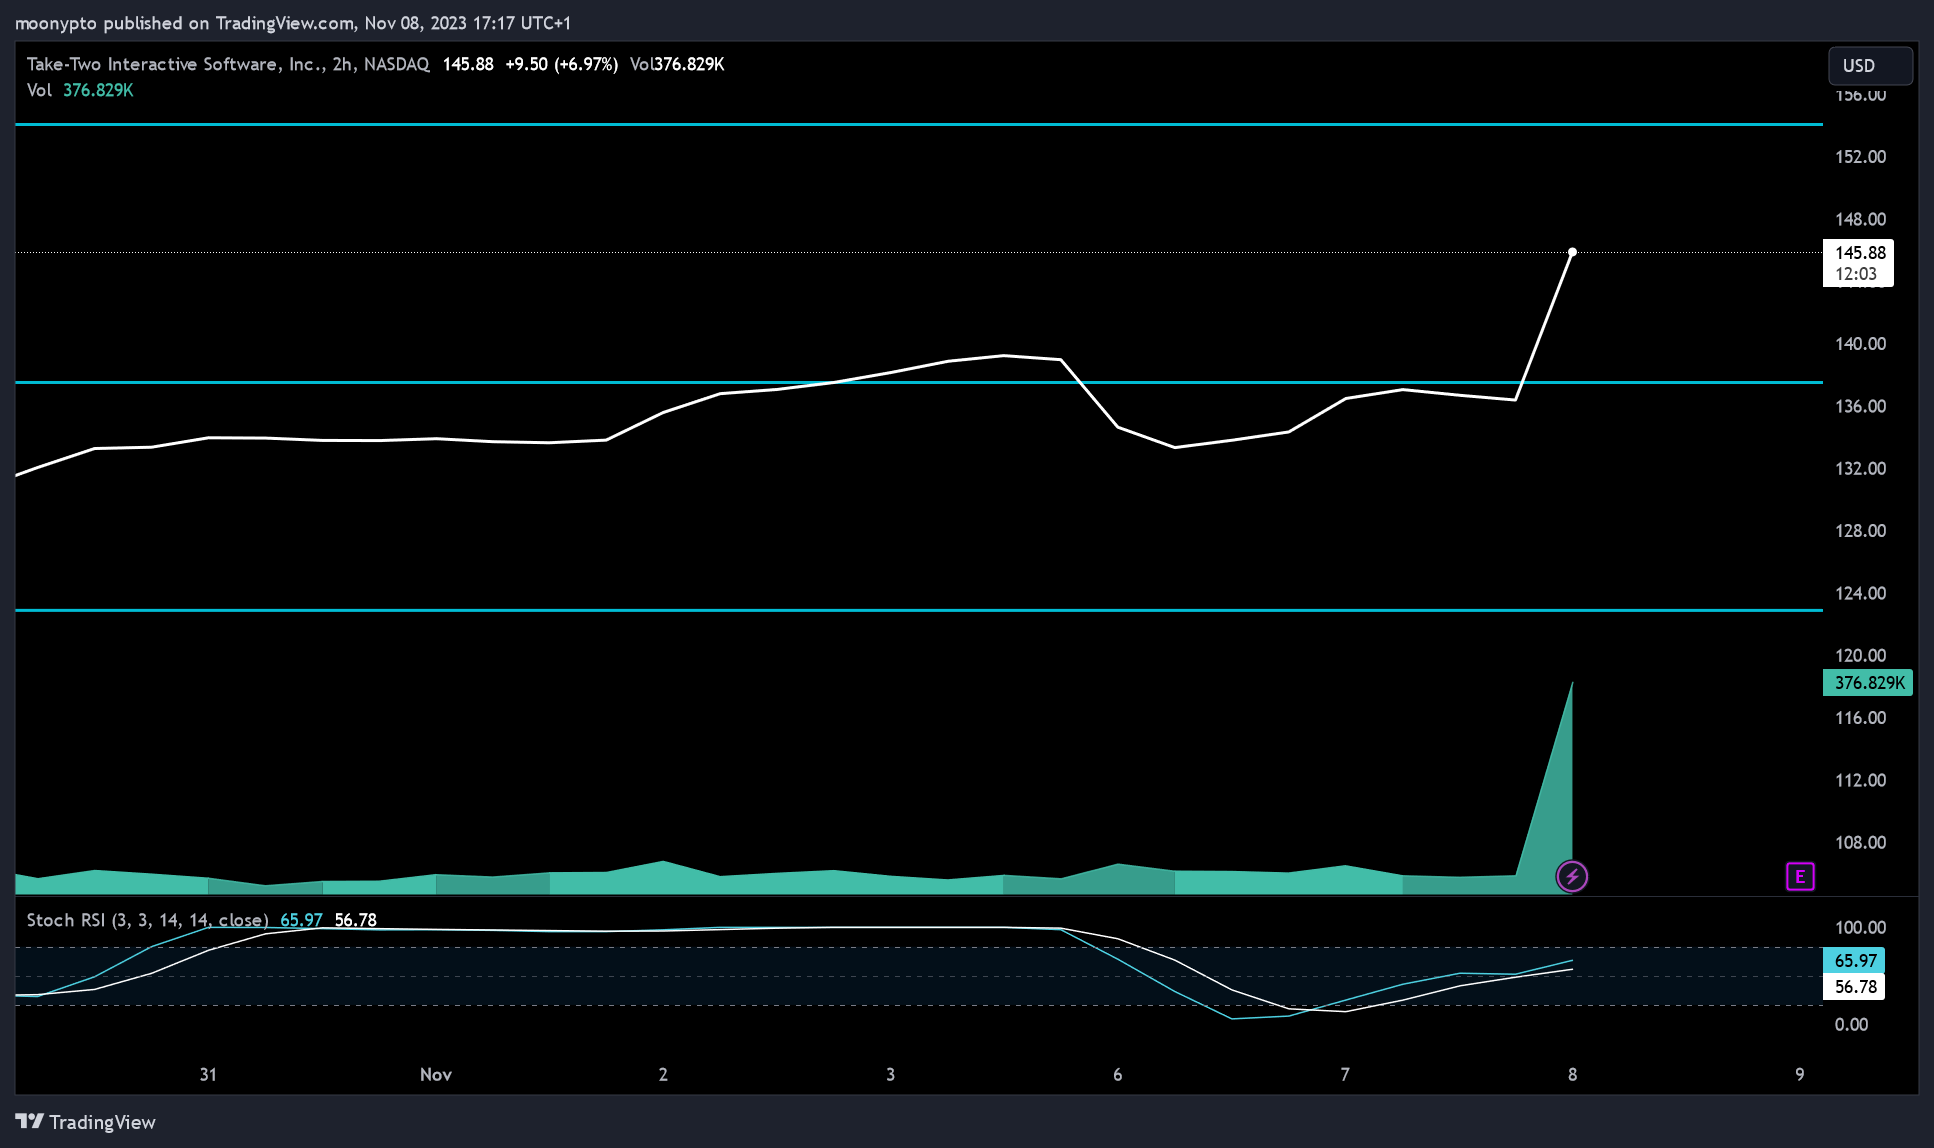
Task: Click the 145.88 current price label on axis
Action: tap(1859, 263)
